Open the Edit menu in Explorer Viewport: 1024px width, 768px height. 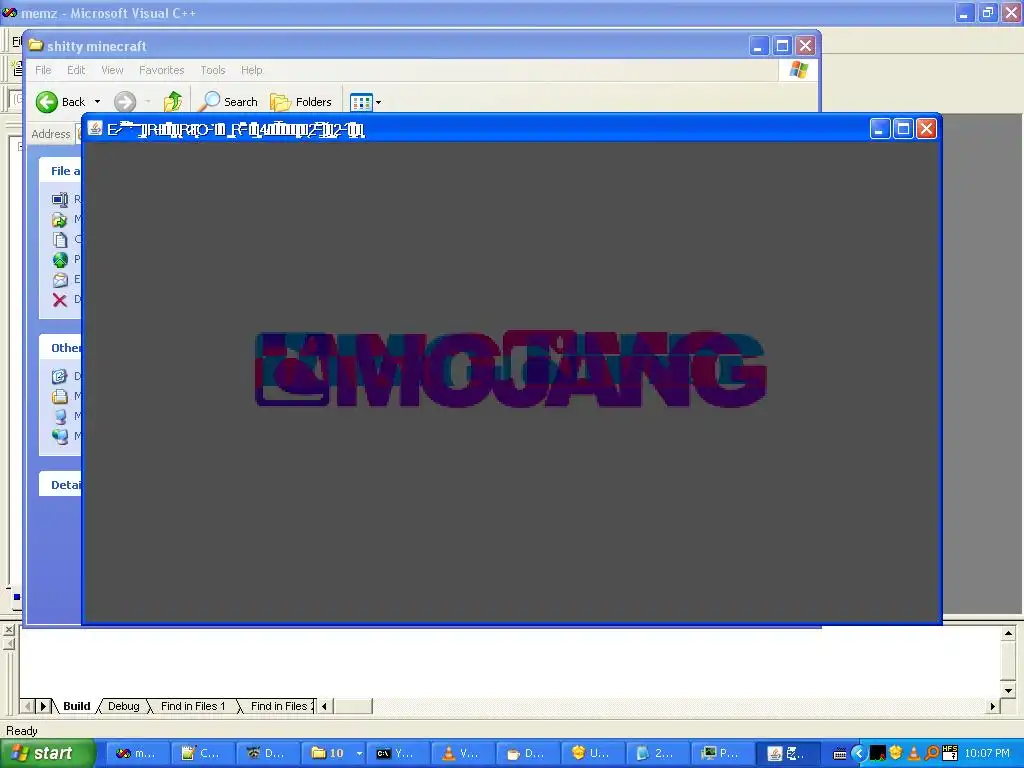(x=76, y=70)
